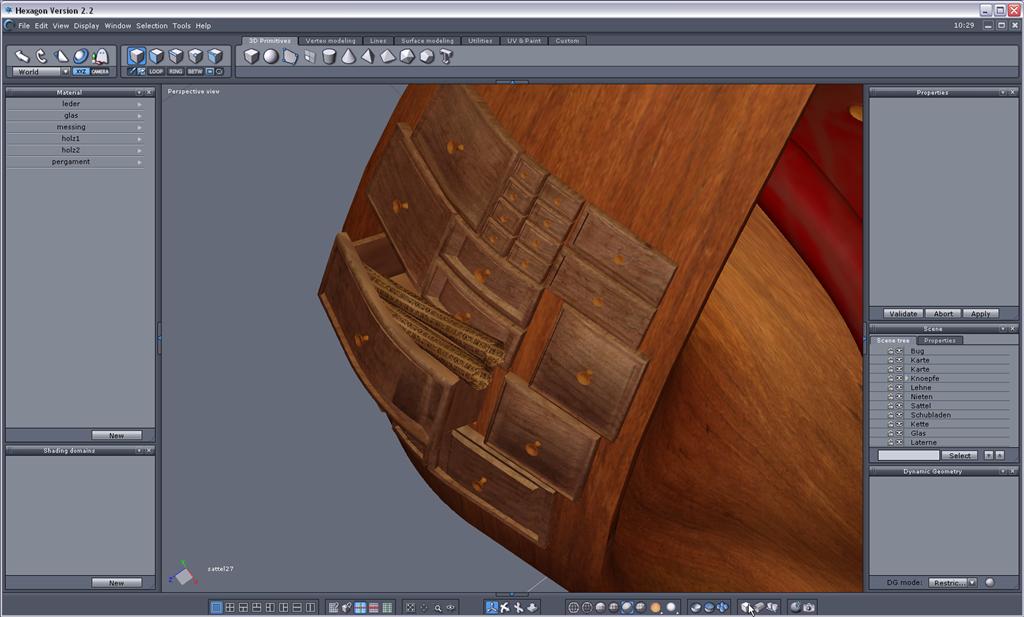This screenshot has height=617, width=1024.
Task: Open the World coordinate dropdown
Action: point(42,72)
